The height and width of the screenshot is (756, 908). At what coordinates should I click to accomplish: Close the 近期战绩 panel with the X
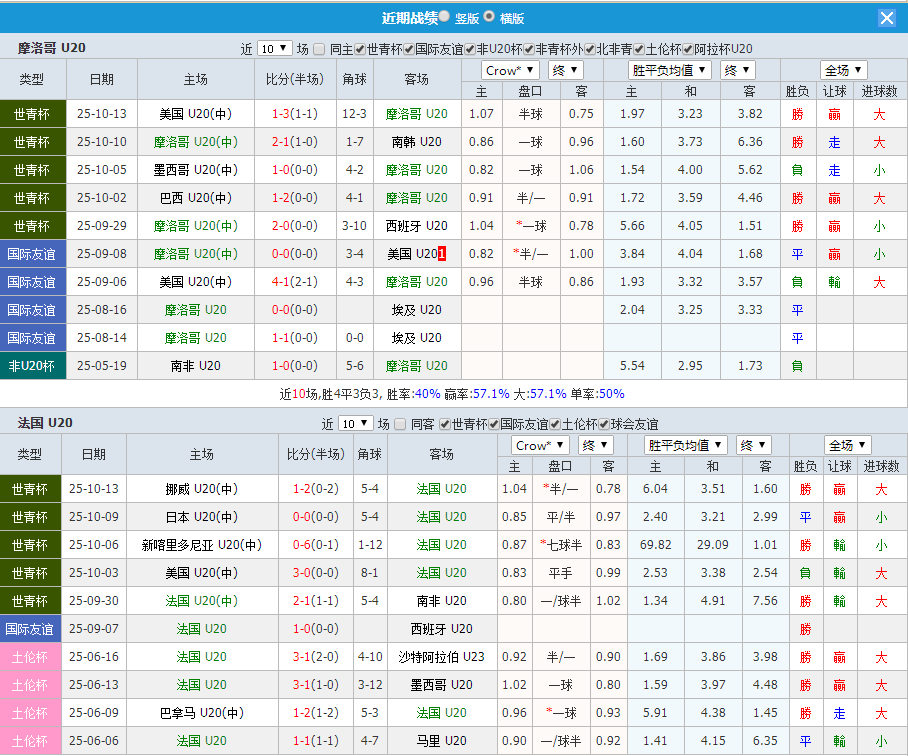tap(887, 17)
